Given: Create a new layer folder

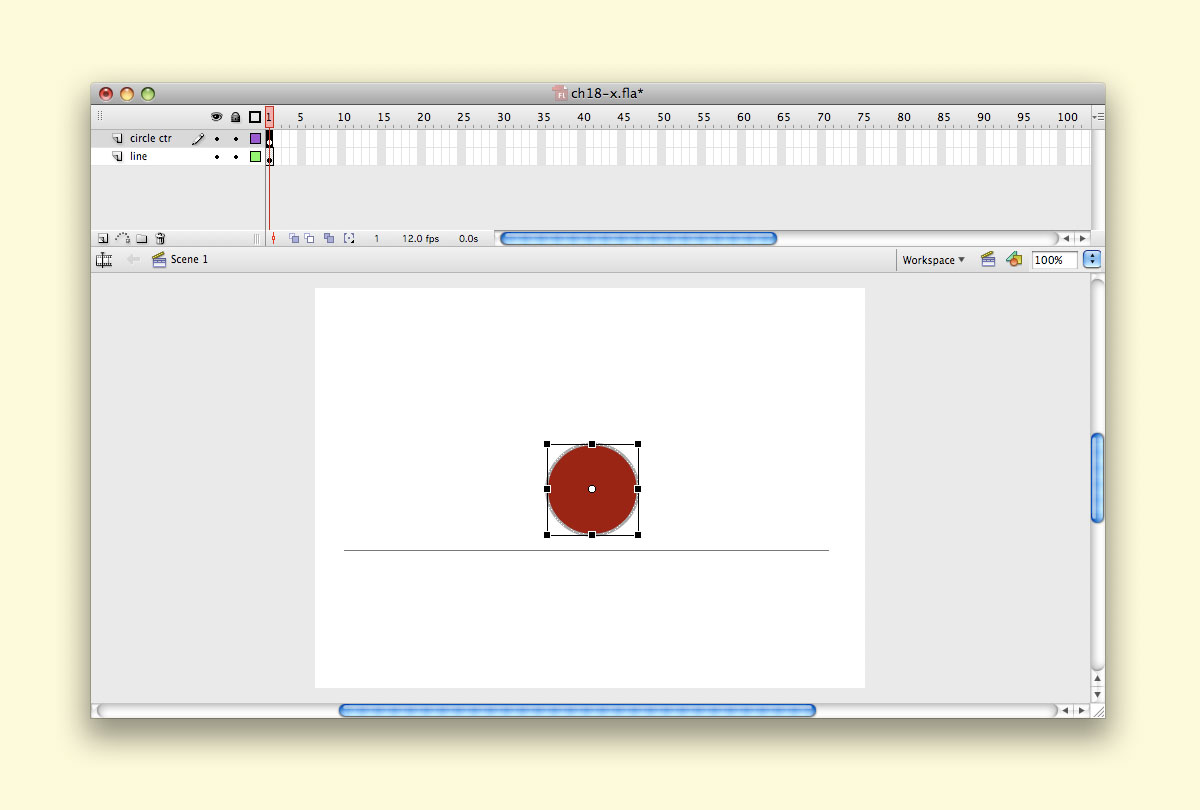Looking at the screenshot, I should point(141,238).
